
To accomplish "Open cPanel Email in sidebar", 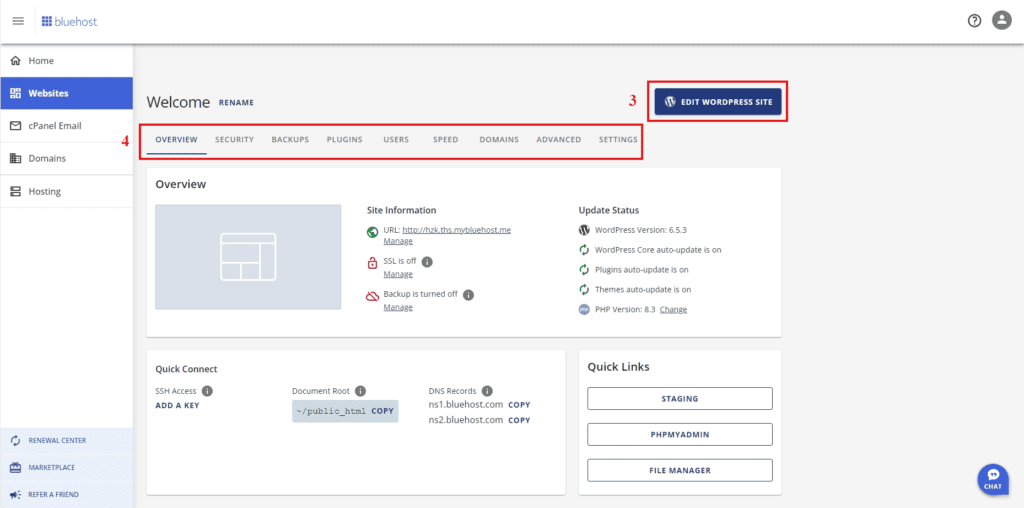I will point(67,126).
